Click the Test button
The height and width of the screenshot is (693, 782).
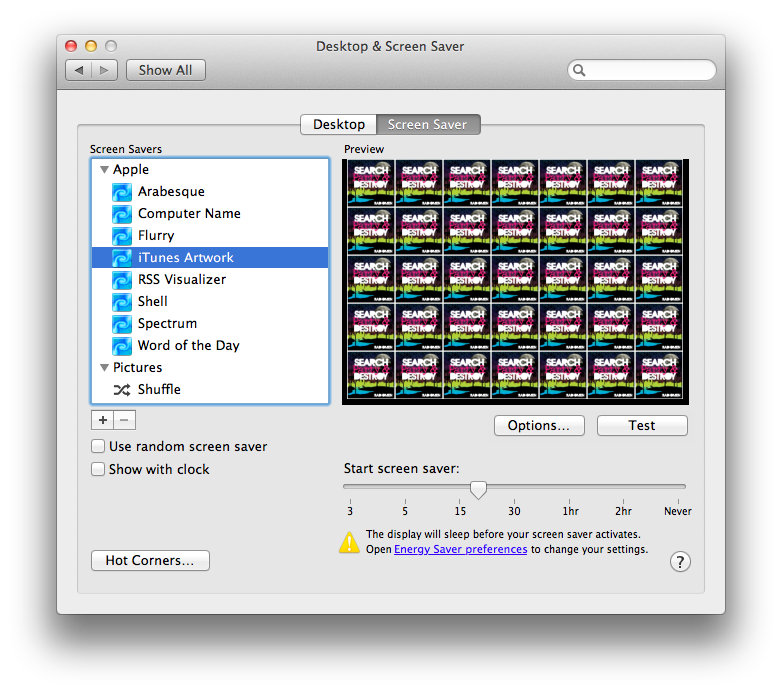click(x=642, y=426)
